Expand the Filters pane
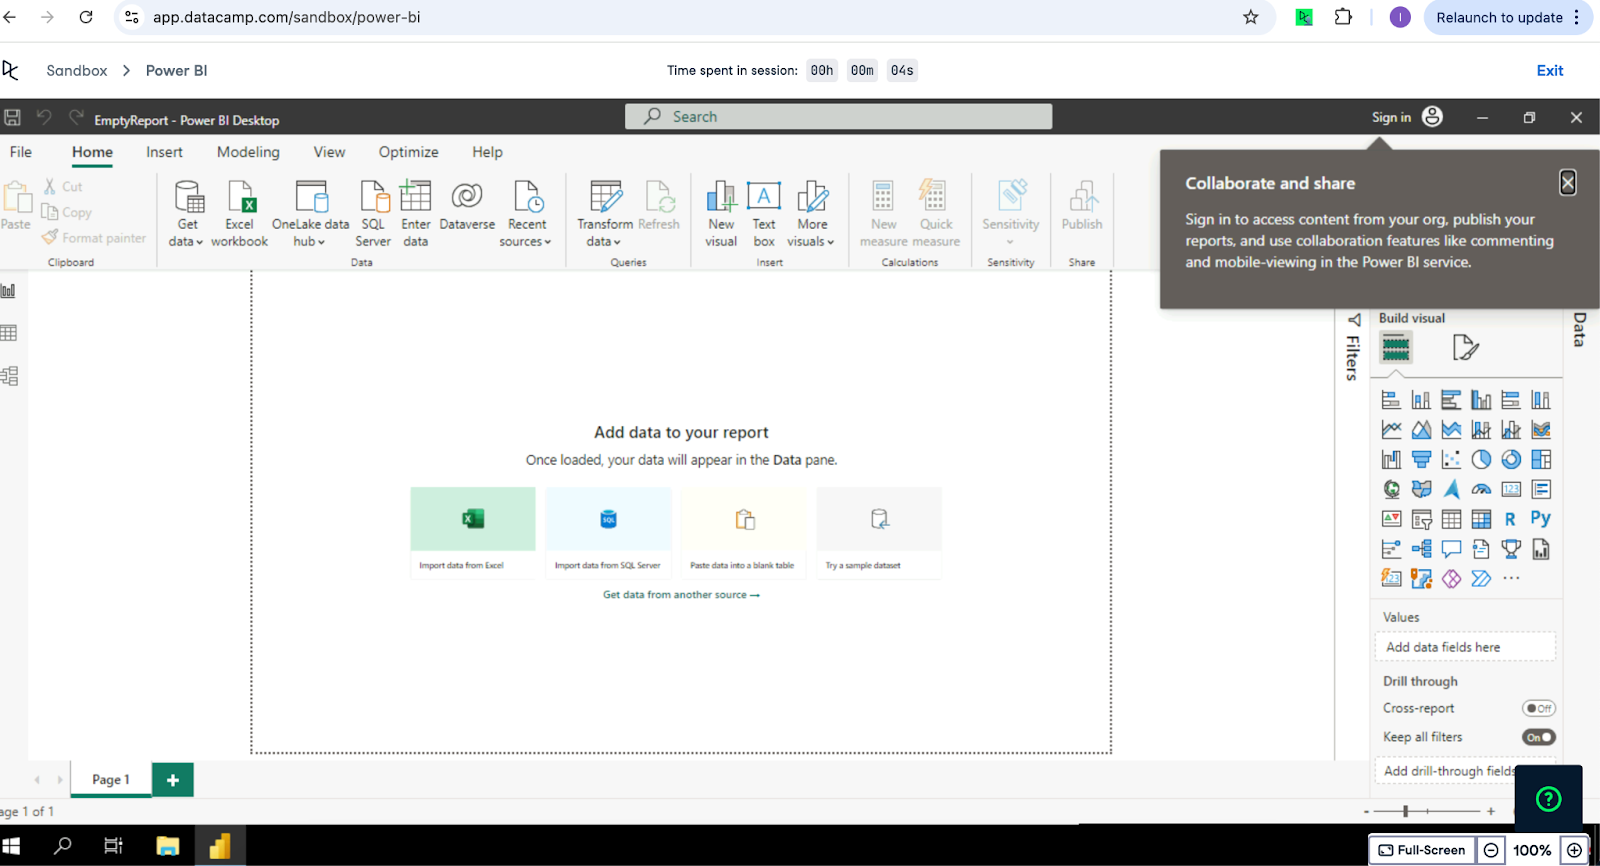 [1353, 346]
